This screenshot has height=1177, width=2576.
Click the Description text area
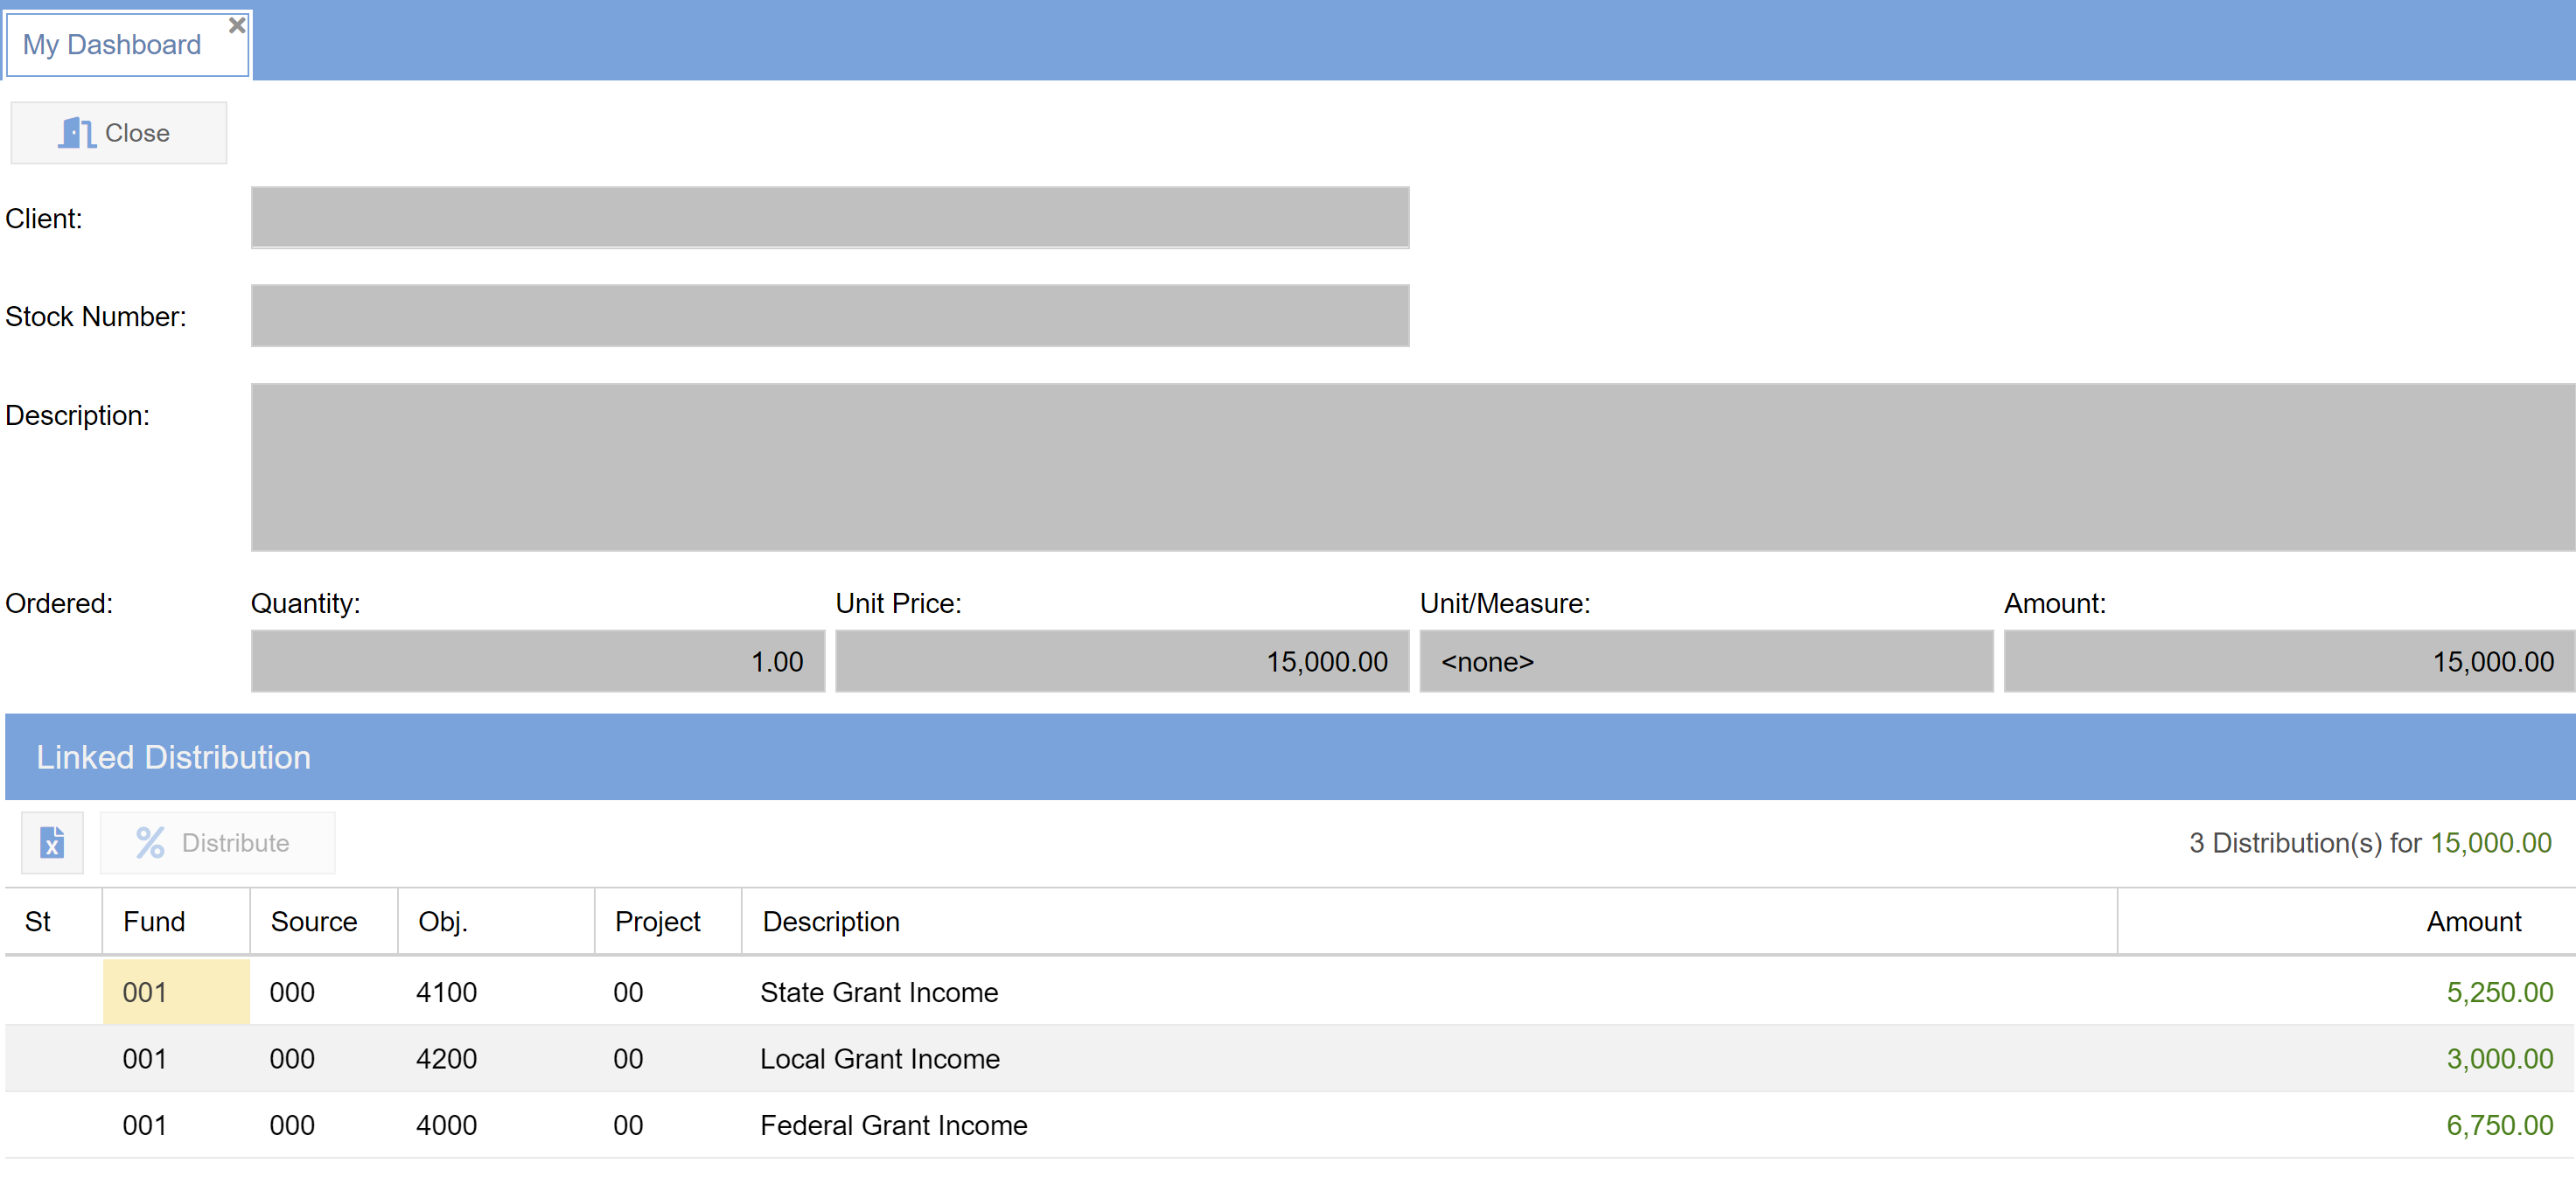pyautogui.click(x=1411, y=466)
